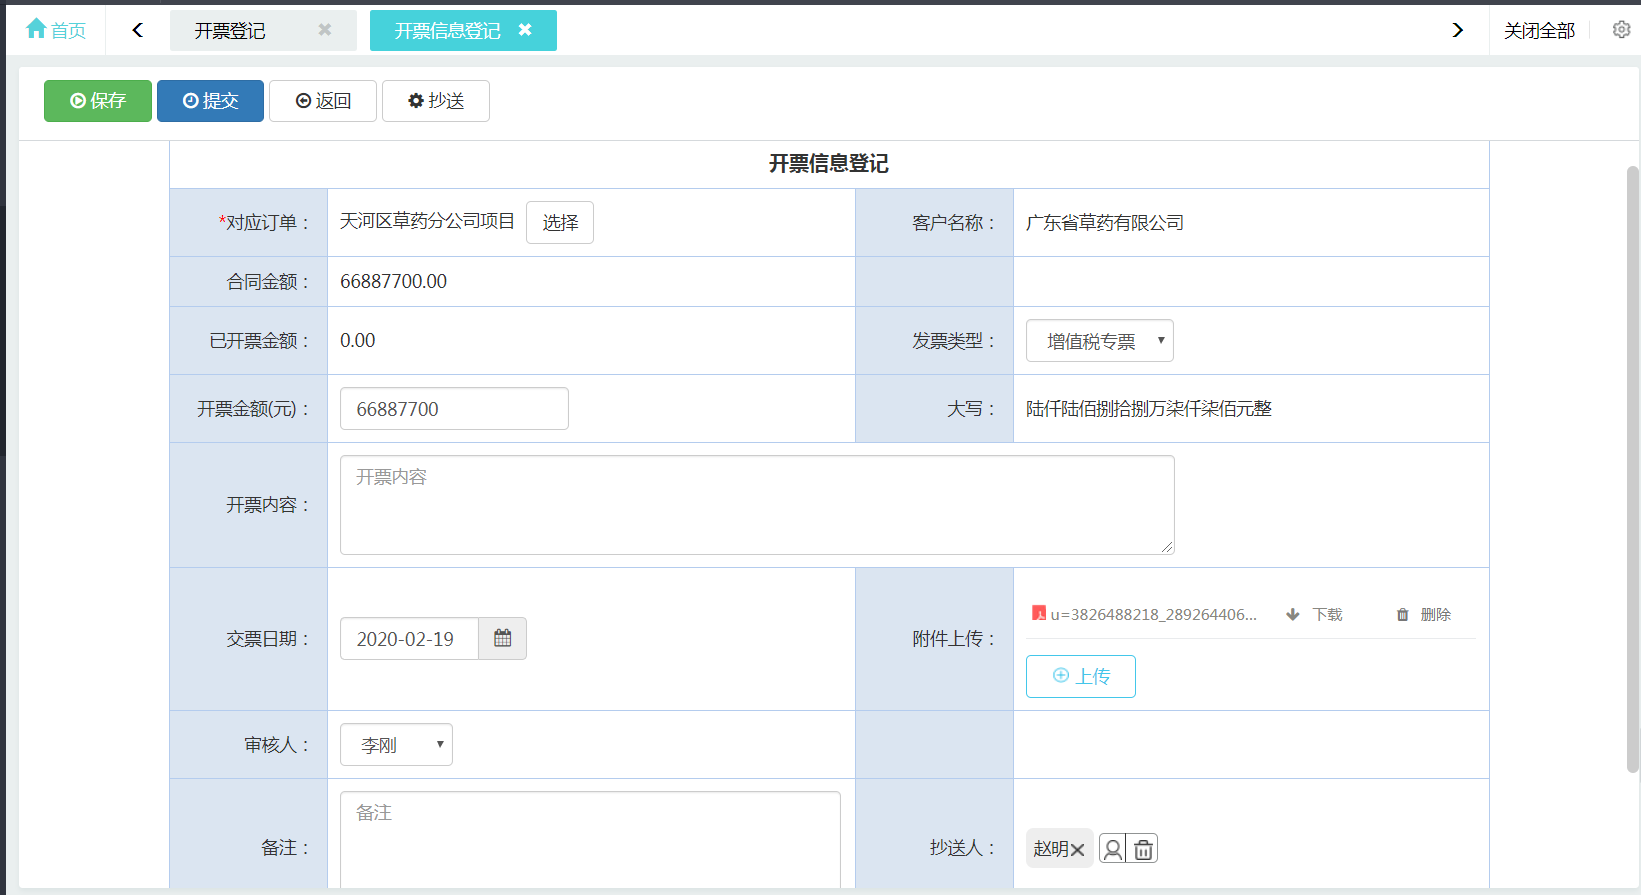Click the vertical scrollbar on the right
Image resolution: width=1641 pixels, height=895 pixels.
(1632, 470)
